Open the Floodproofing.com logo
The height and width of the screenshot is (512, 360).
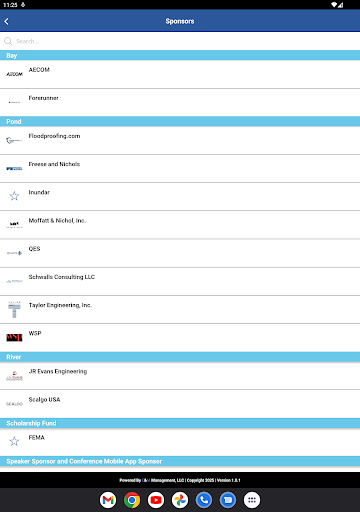(14, 140)
